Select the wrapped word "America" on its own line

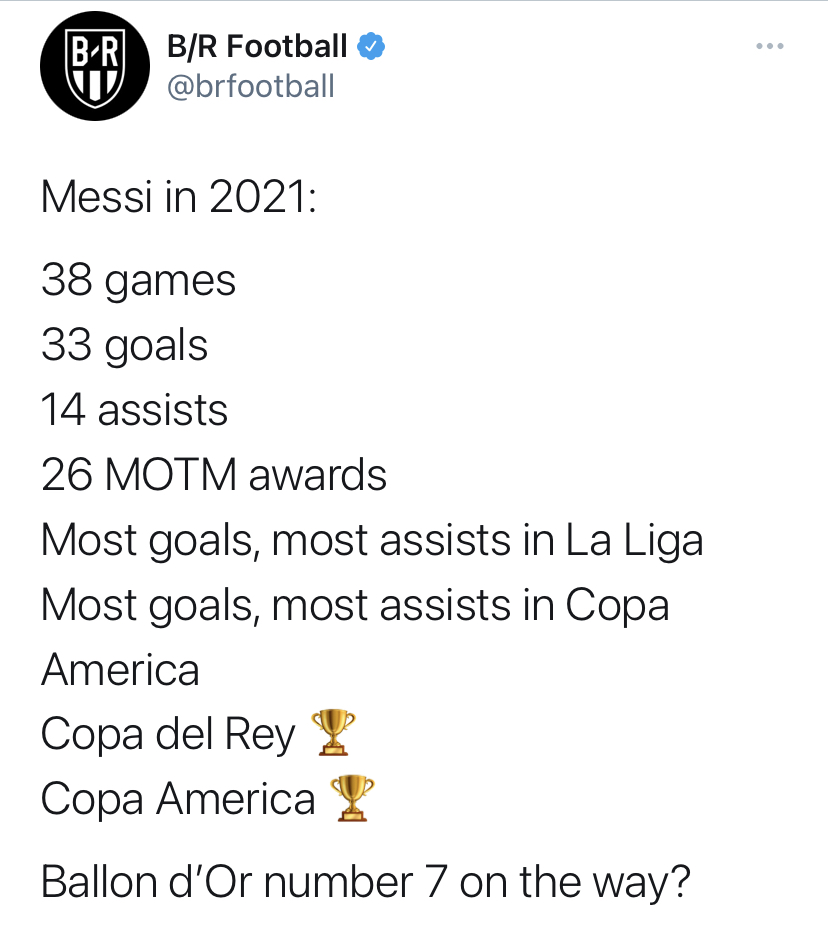coord(120,670)
